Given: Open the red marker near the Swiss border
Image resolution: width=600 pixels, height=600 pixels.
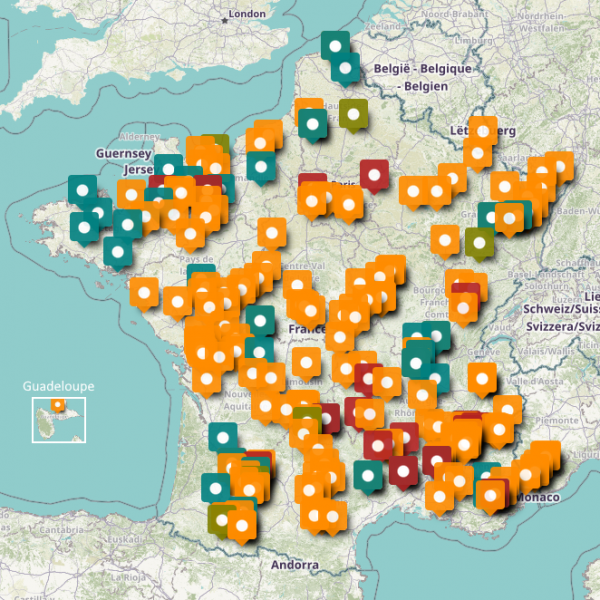Looking at the screenshot, I should [x=465, y=297].
